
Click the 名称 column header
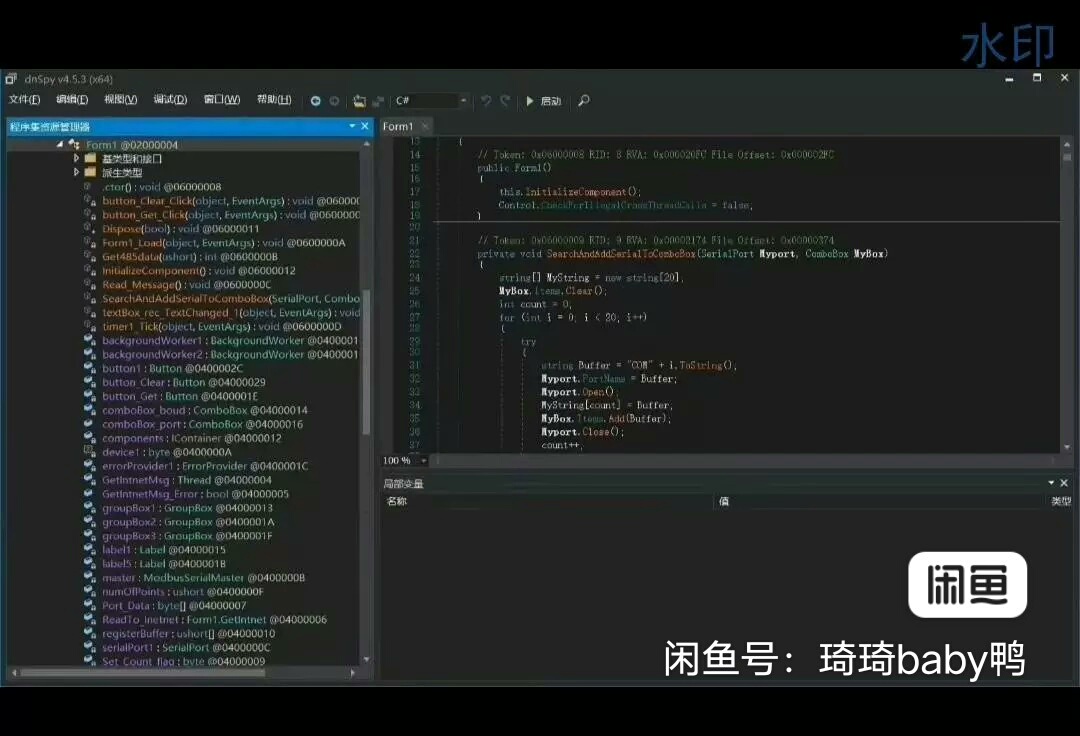click(397, 501)
